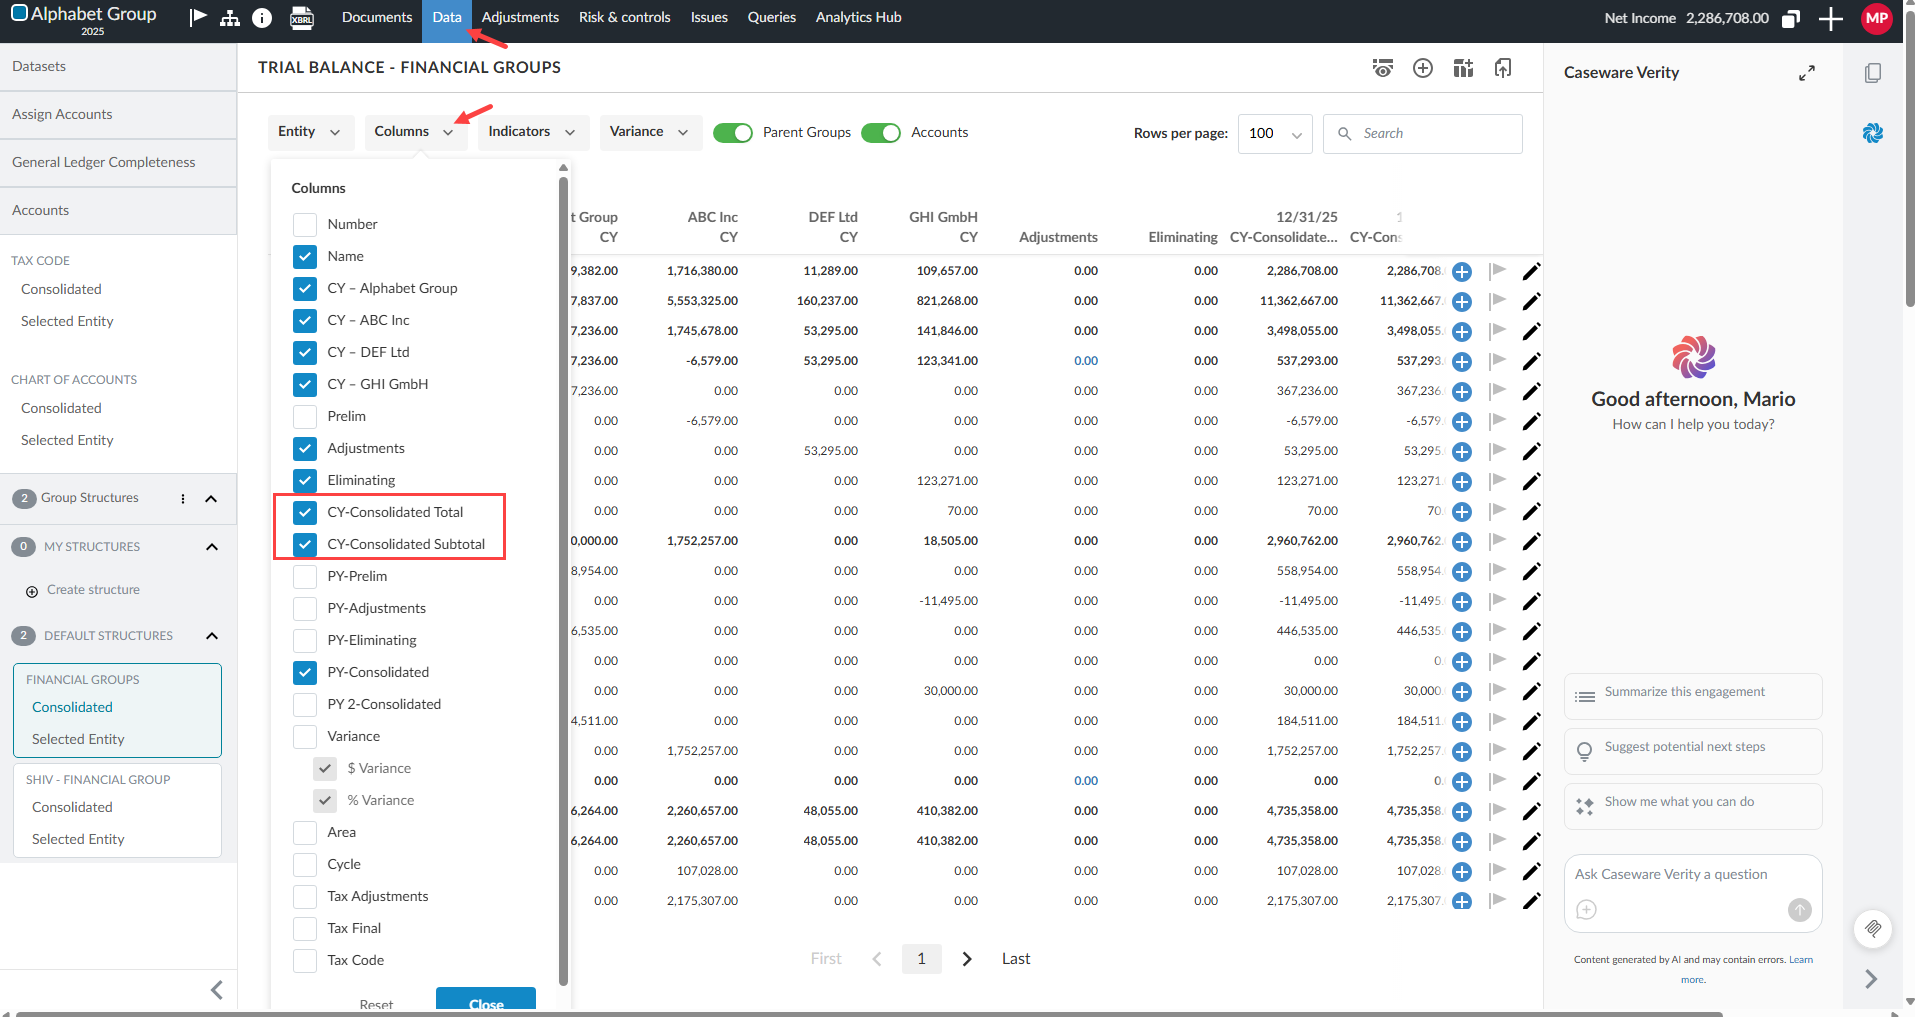Uncheck CY-Consolidated Subtotal checkbox
Image resolution: width=1915 pixels, height=1017 pixels.
click(x=305, y=544)
